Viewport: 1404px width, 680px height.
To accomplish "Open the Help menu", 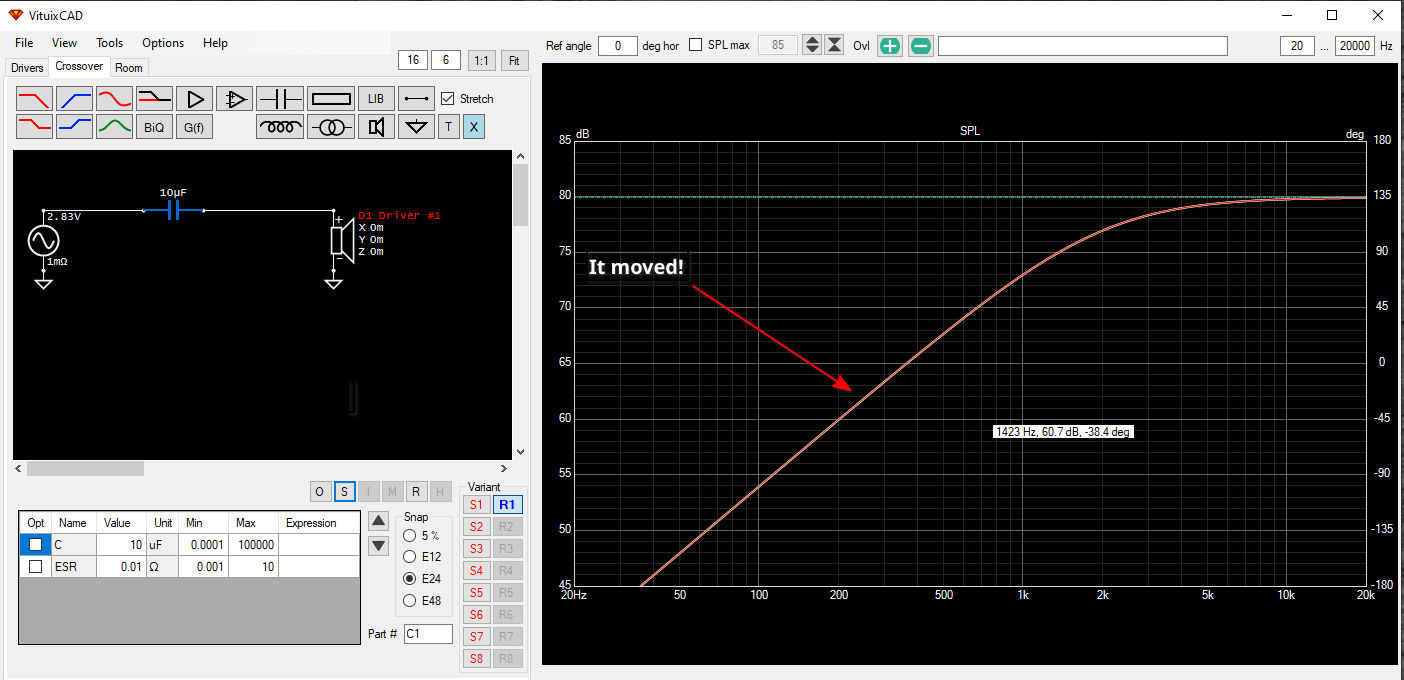I will point(215,43).
